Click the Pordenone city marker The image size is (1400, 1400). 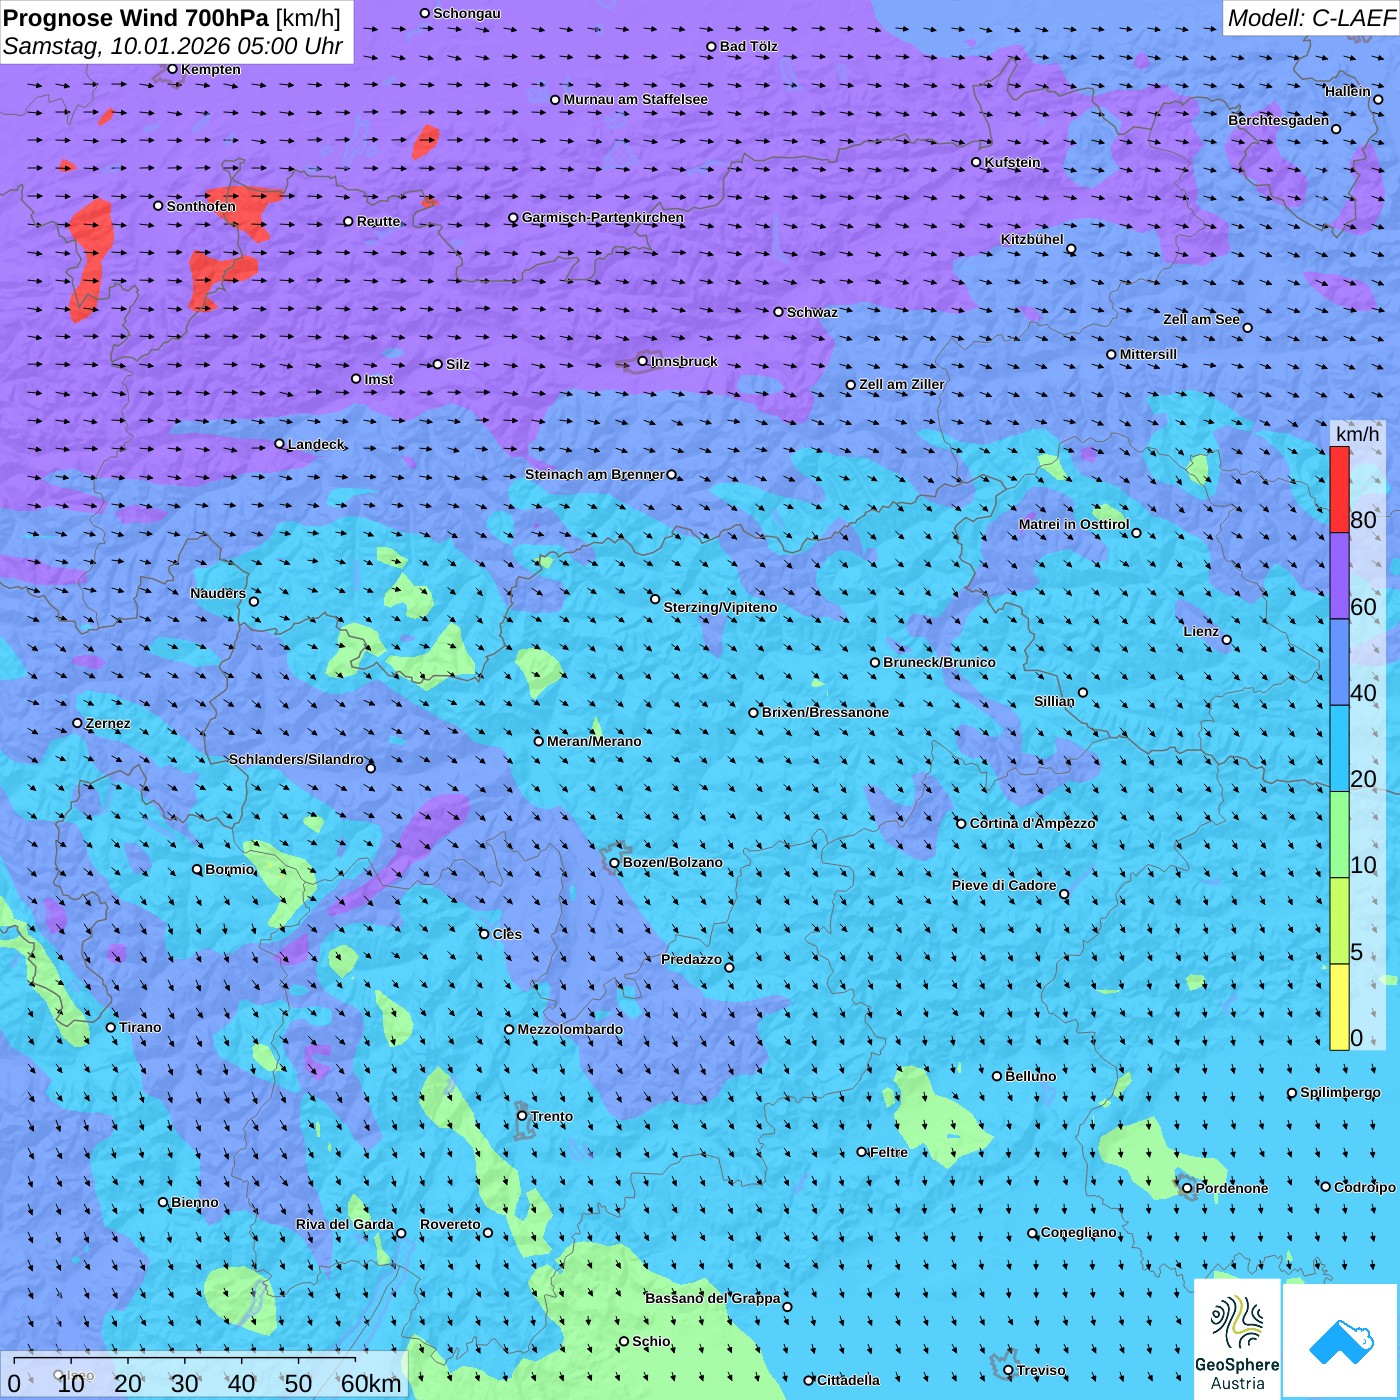1188,1188
